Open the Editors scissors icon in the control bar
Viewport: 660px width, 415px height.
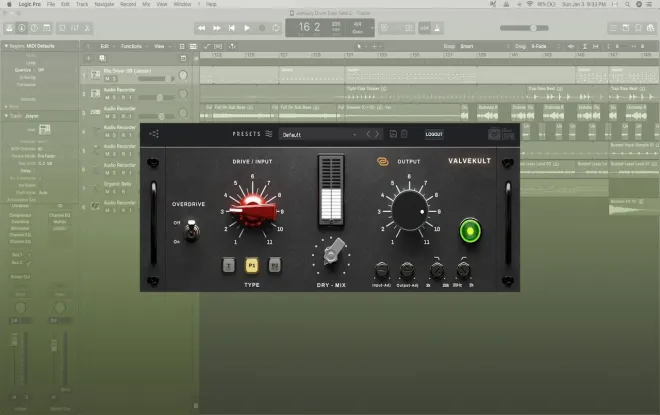(87, 28)
